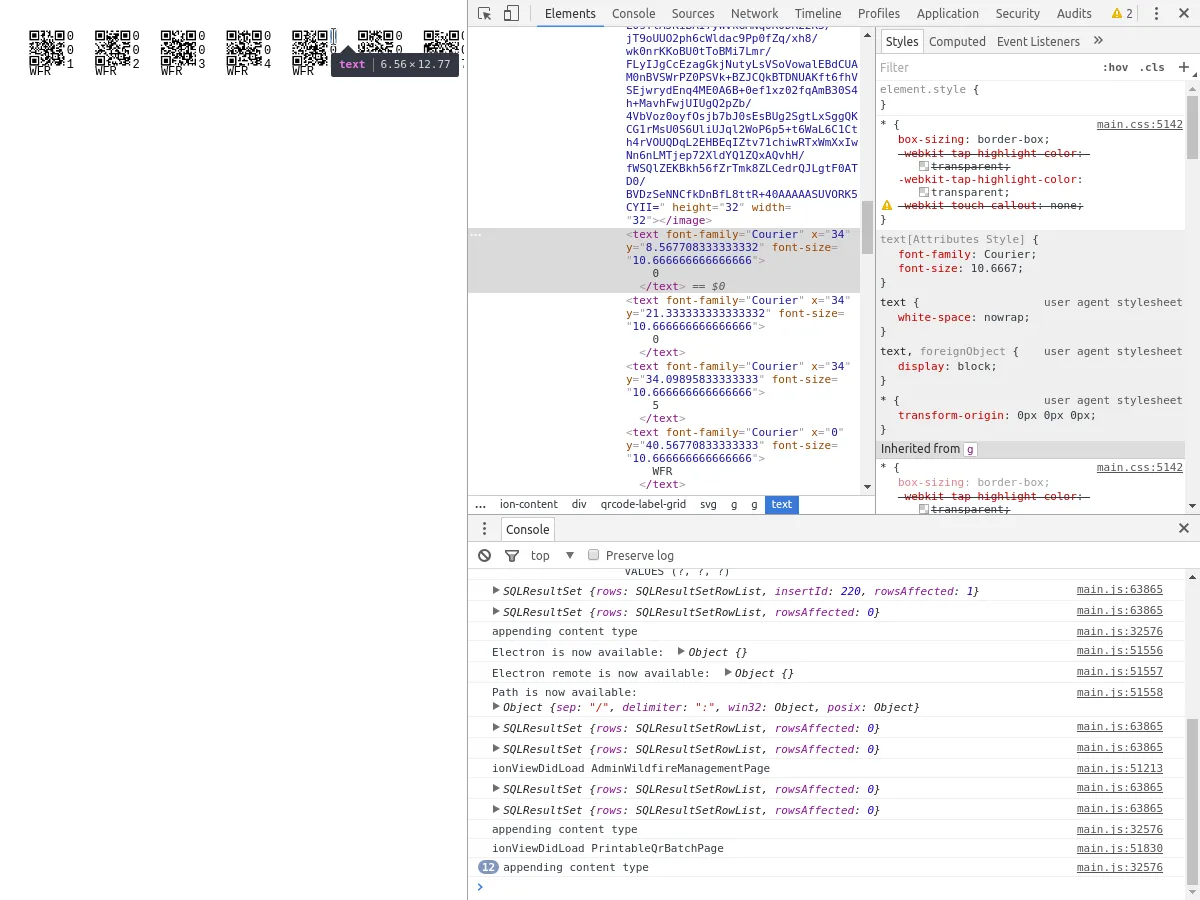The height and width of the screenshot is (900, 1200).
Task: Open the main.js:51558 source link
Action: [1120, 692]
